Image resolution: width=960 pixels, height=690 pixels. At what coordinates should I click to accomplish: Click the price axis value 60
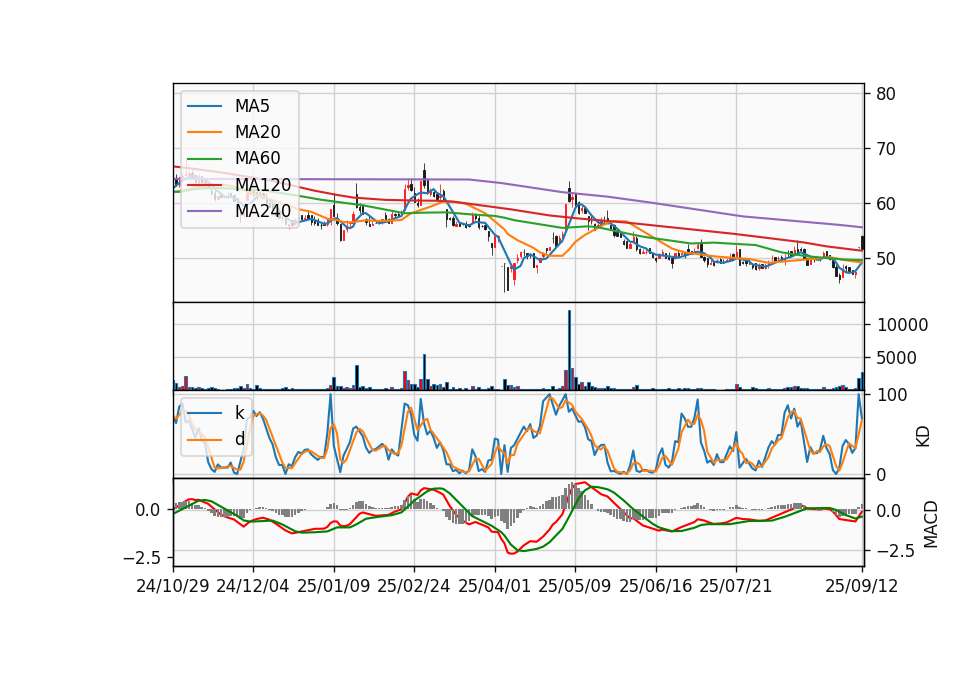pos(886,204)
